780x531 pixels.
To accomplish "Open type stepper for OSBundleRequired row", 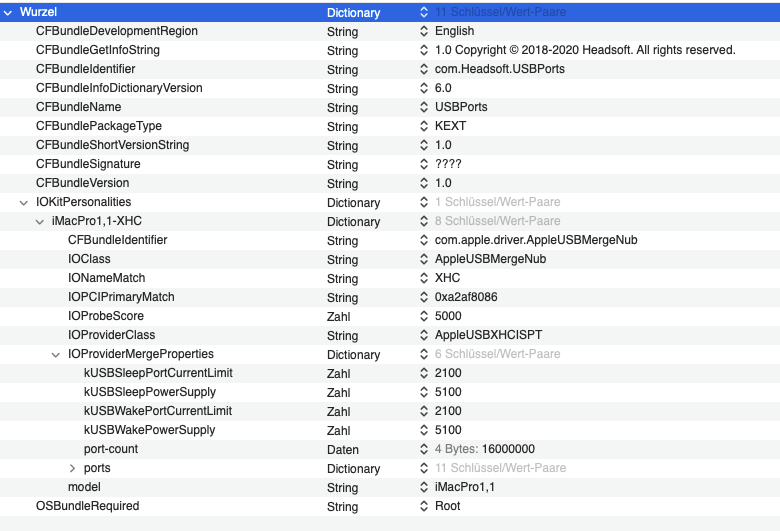I will click(424, 506).
